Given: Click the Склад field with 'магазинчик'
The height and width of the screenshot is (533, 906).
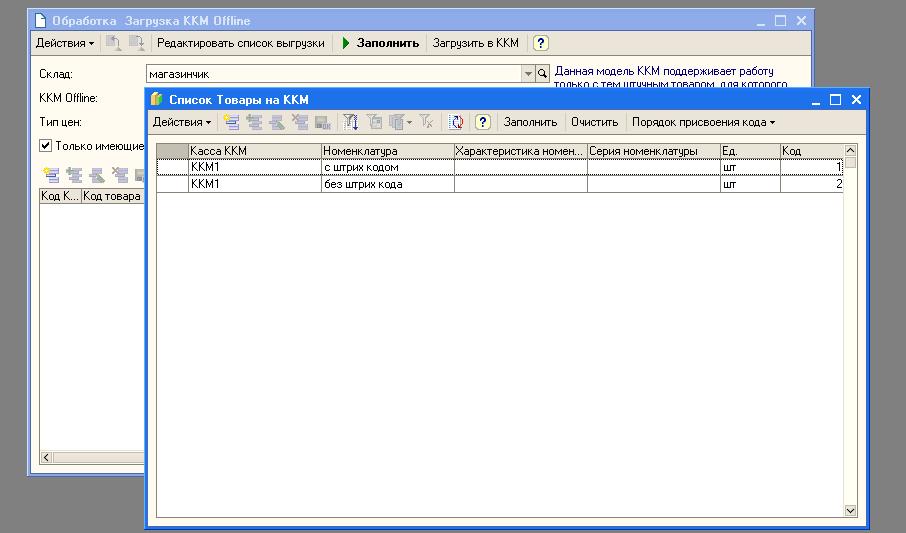Looking at the screenshot, I should [x=334, y=74].
